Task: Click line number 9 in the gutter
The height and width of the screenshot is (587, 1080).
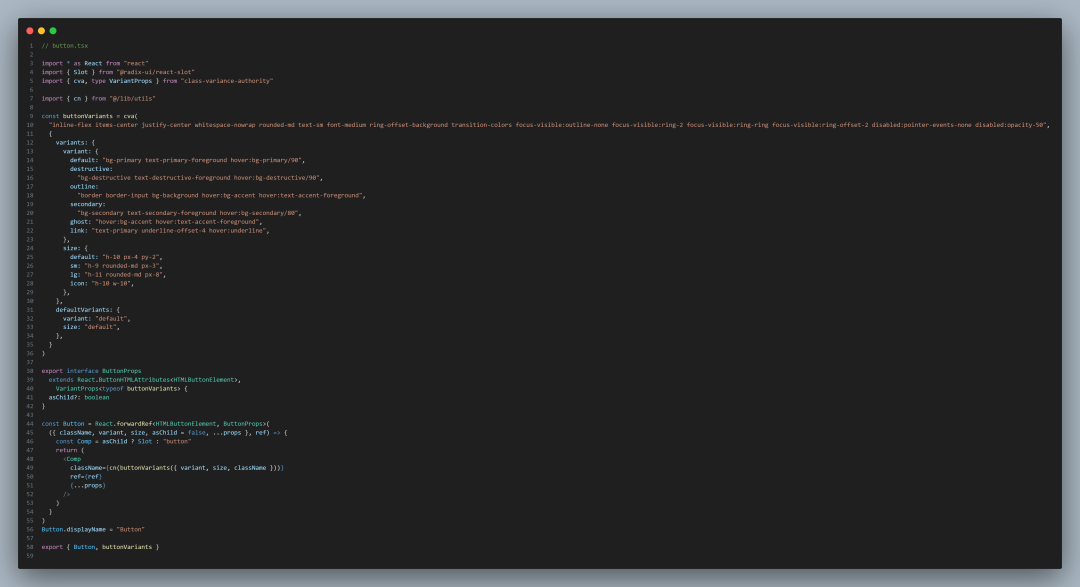Action: click(x=31, y=116)
